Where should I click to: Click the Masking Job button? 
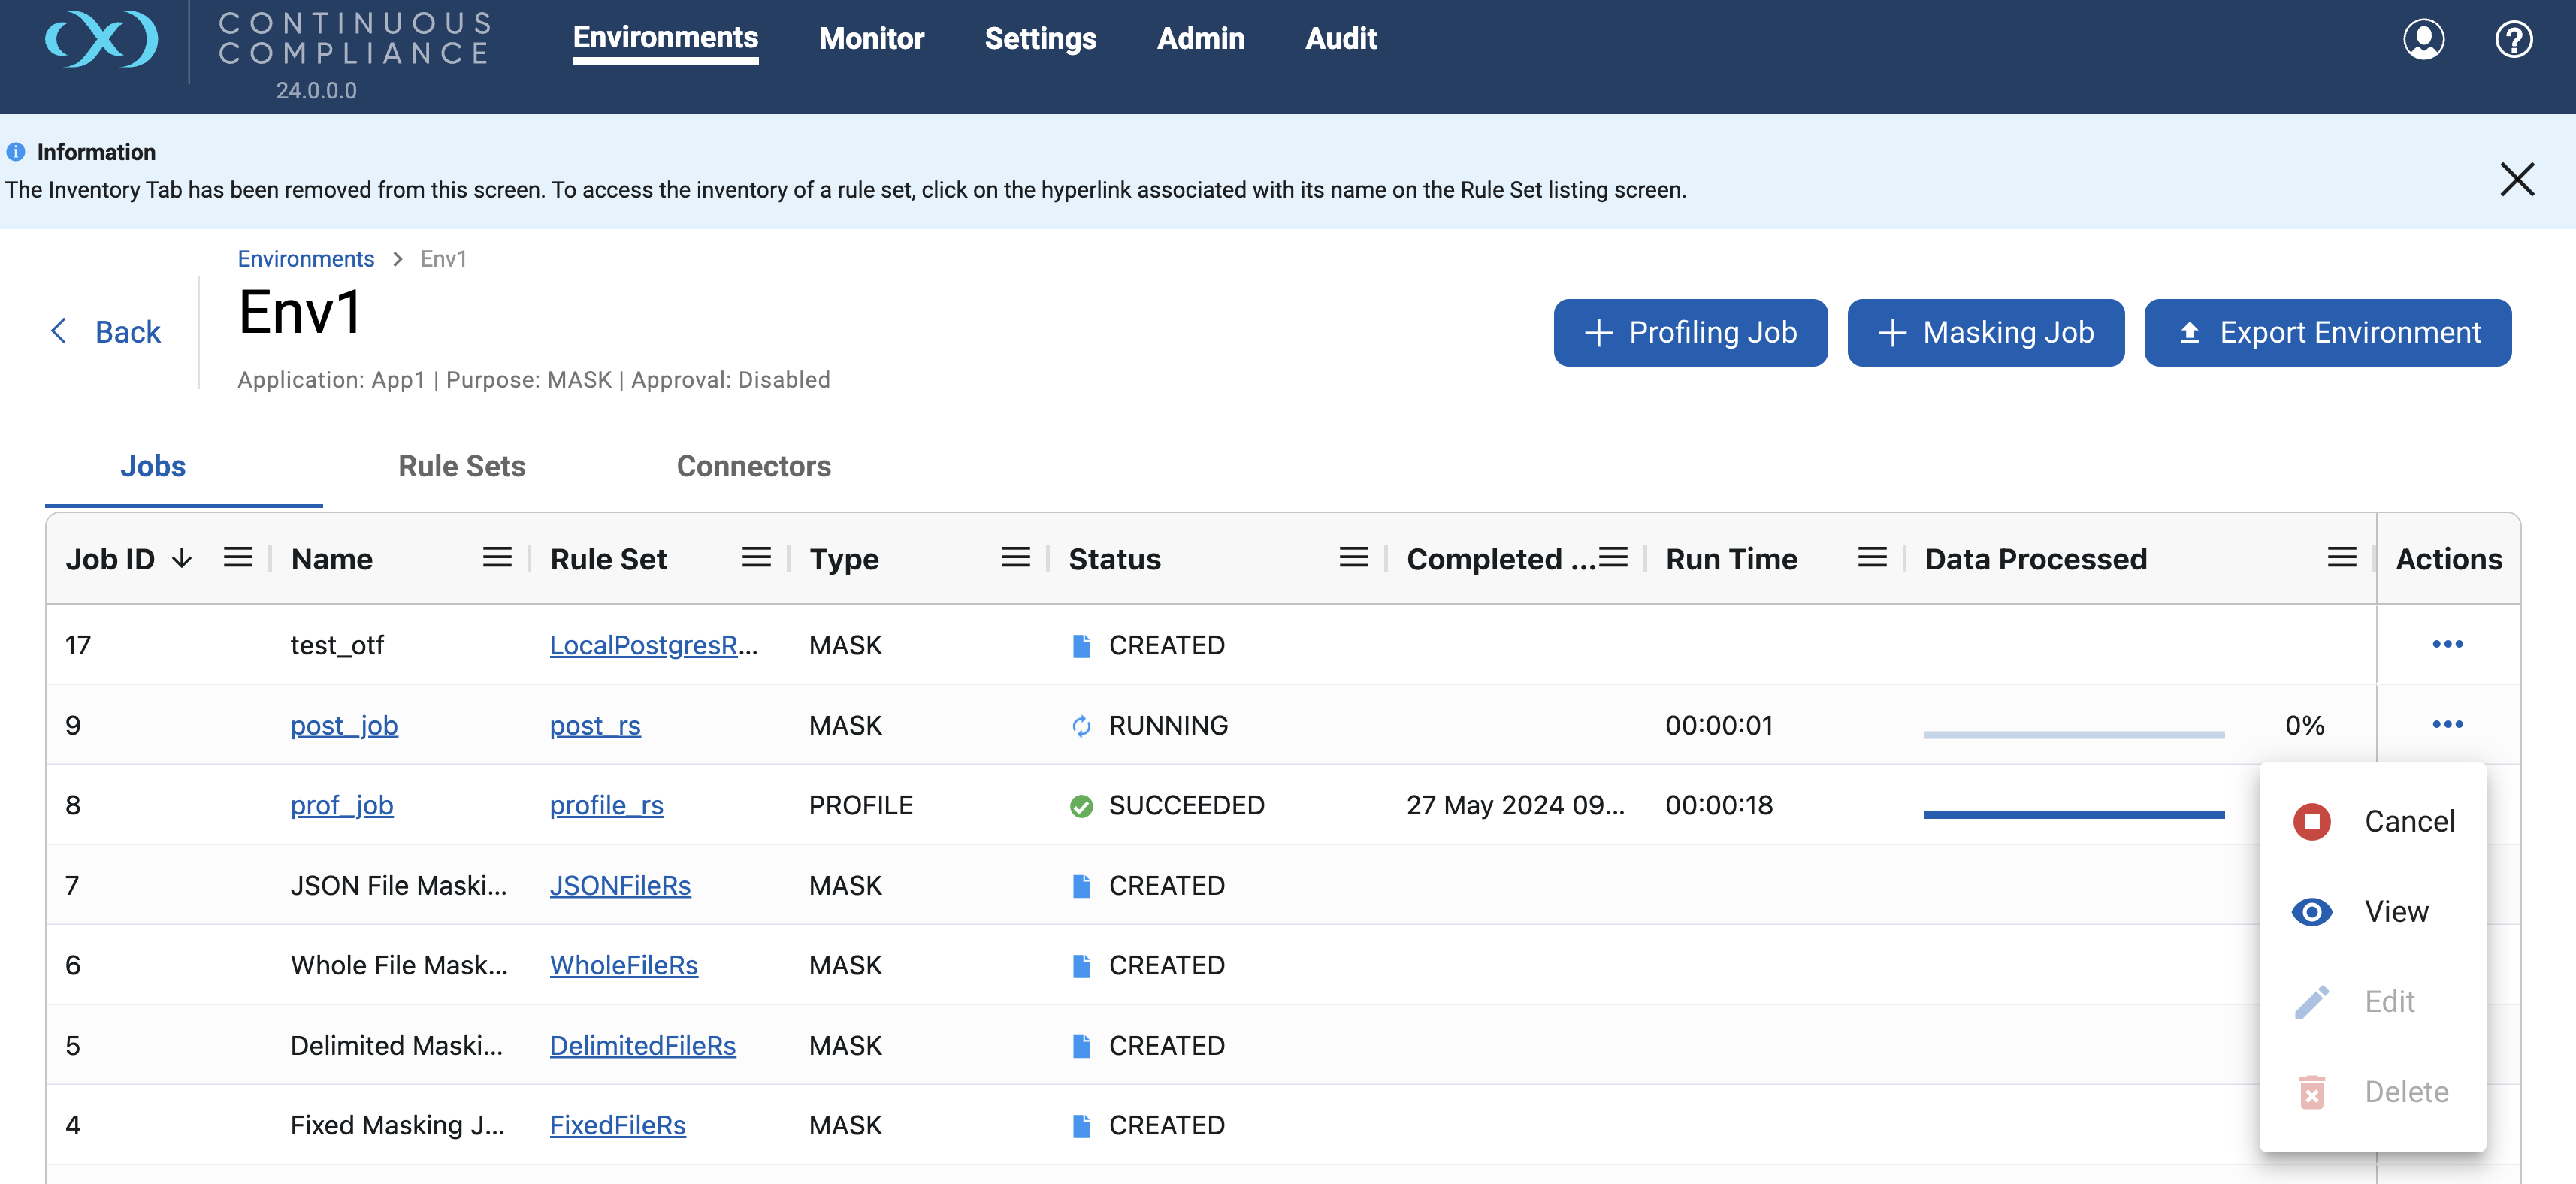pyautogui.click(x=1985, y=332)
